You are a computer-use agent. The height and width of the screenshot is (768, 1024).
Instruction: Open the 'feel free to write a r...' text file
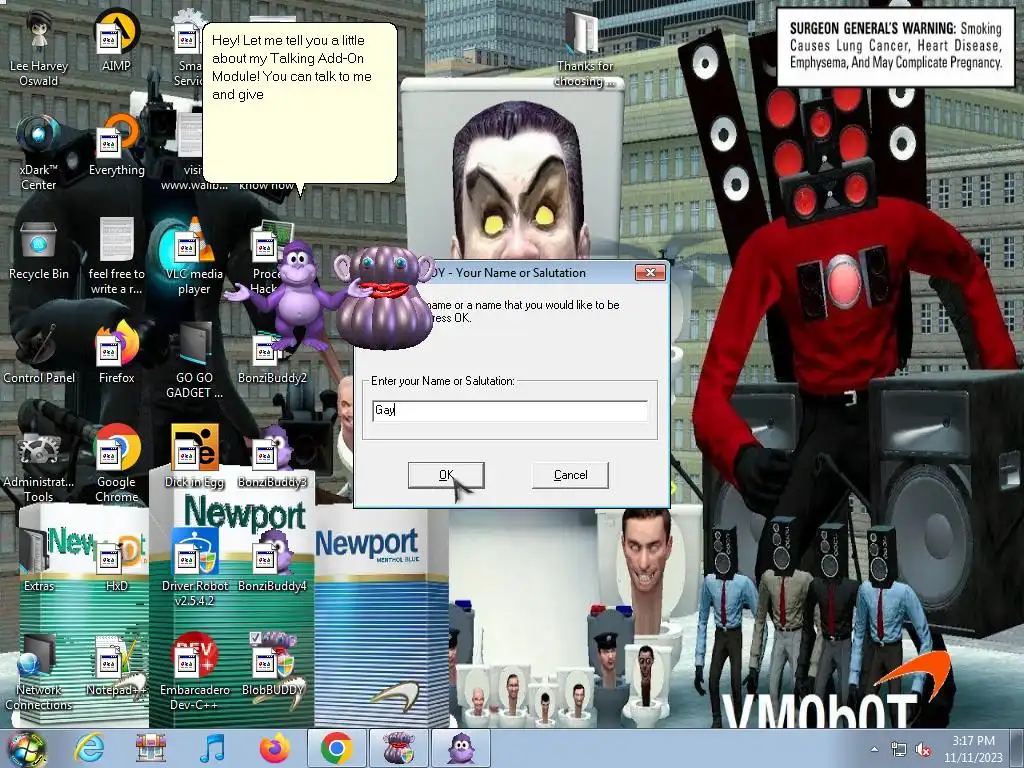116,256
